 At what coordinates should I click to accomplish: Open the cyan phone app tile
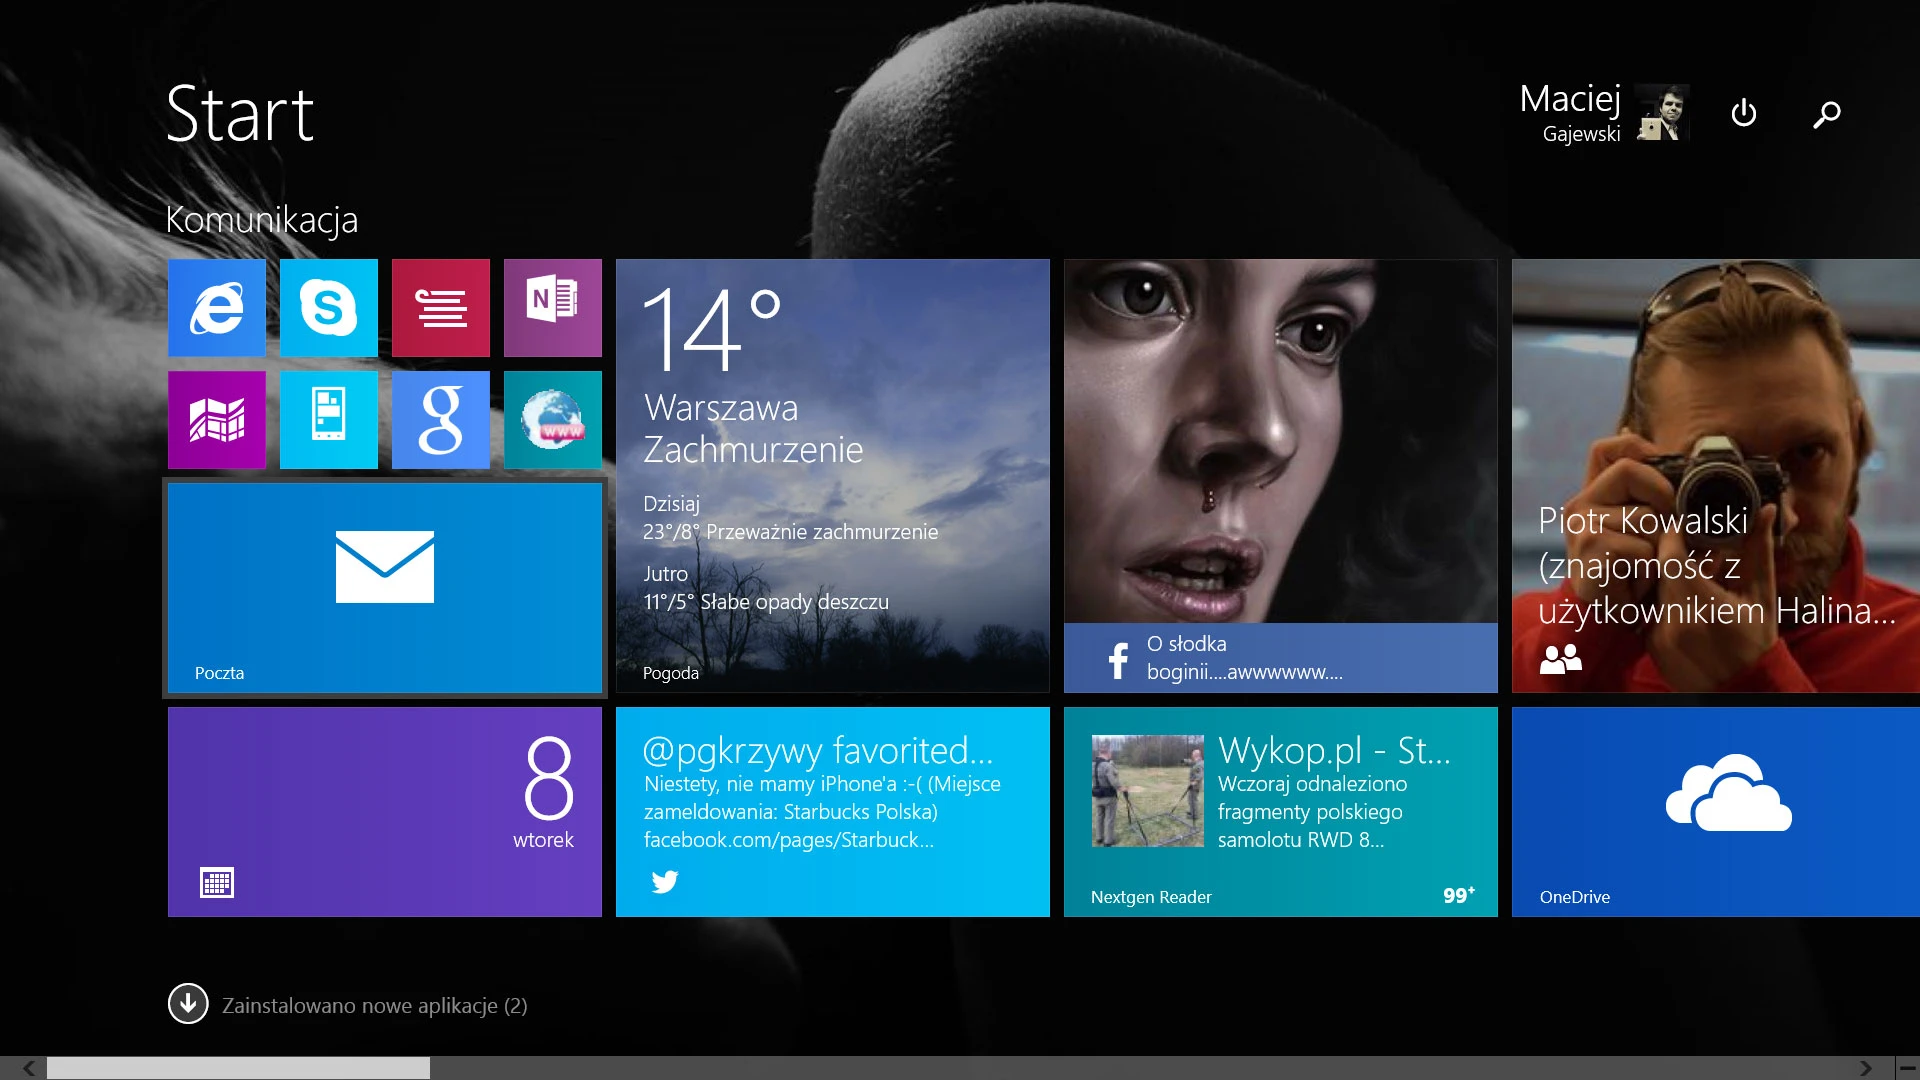click(x=329, y=420)
